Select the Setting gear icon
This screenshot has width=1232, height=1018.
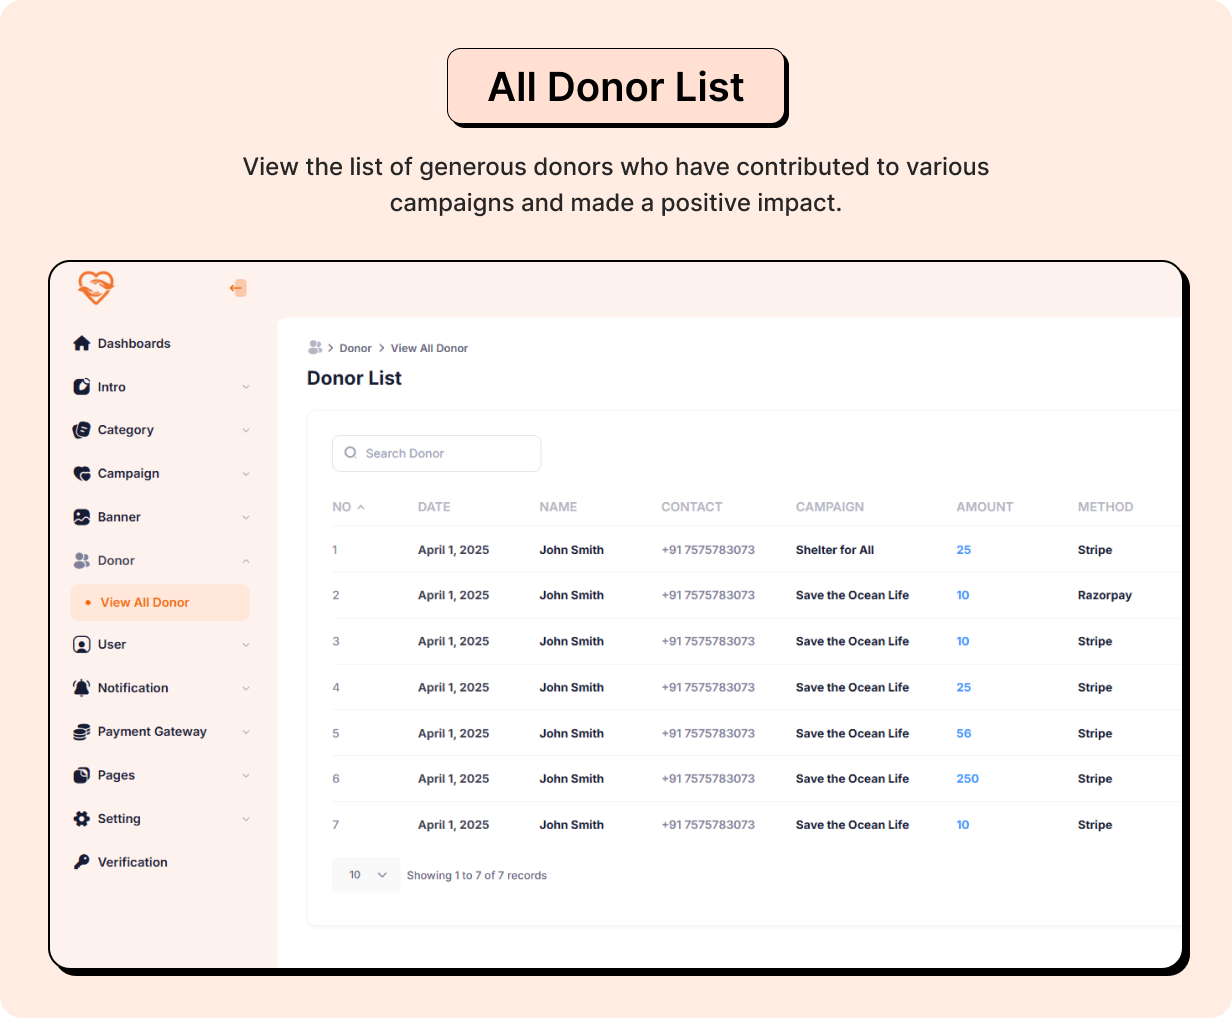(81, 818)
